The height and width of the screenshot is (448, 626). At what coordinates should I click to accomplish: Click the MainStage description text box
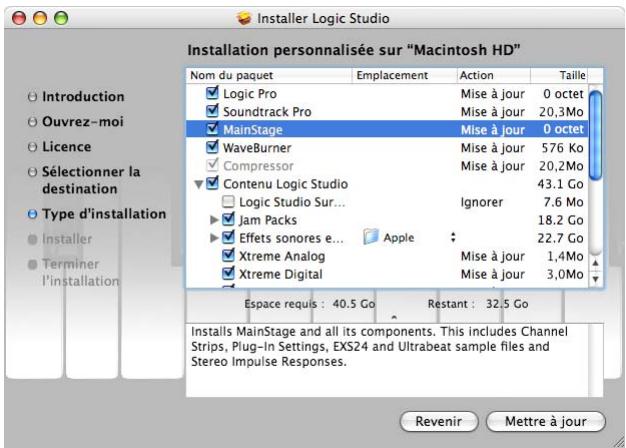(394, 360)
